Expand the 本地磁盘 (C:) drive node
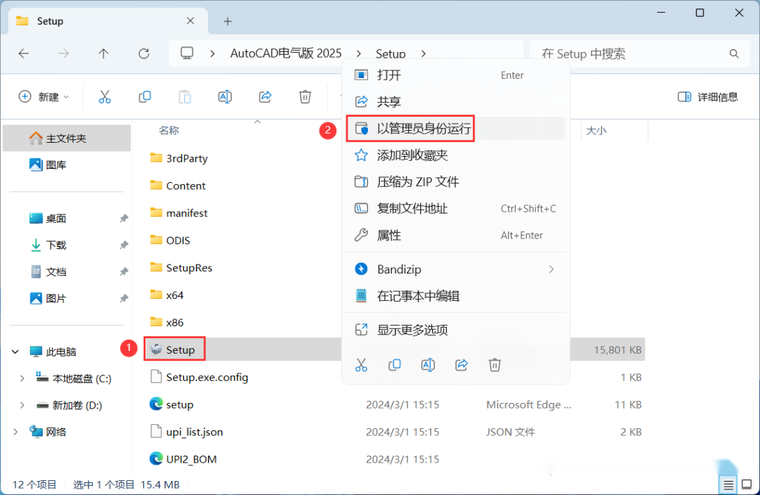Screen dimensions: 760x495 [23, 378]
